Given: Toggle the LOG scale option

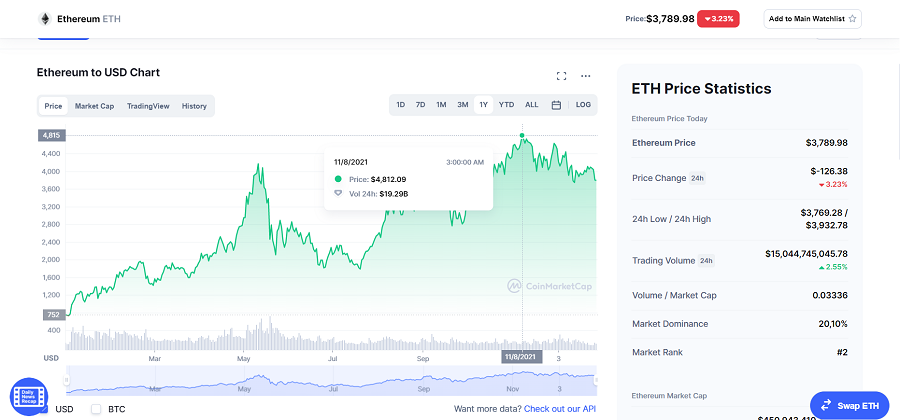Looking at the screenshot, I should click(x=583, y=105).
